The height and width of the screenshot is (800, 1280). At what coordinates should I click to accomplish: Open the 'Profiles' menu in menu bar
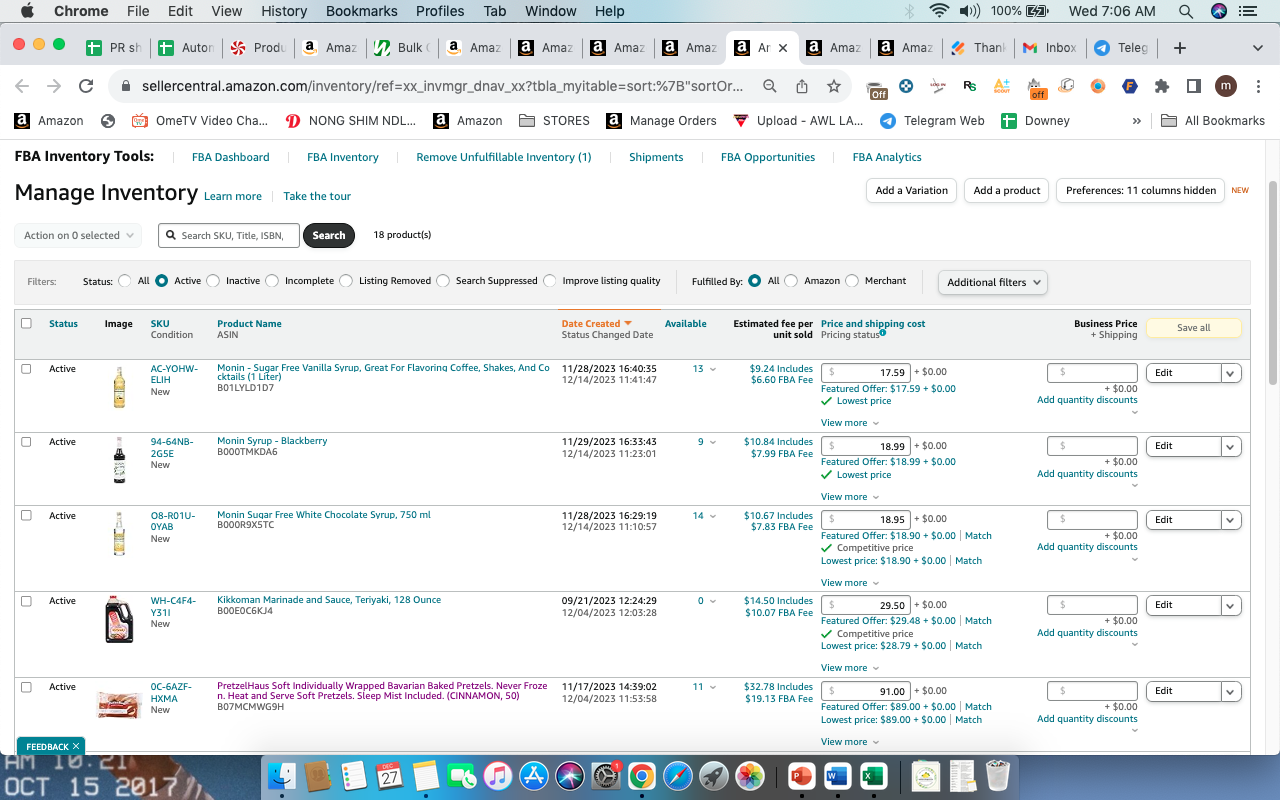click(440, 11)
